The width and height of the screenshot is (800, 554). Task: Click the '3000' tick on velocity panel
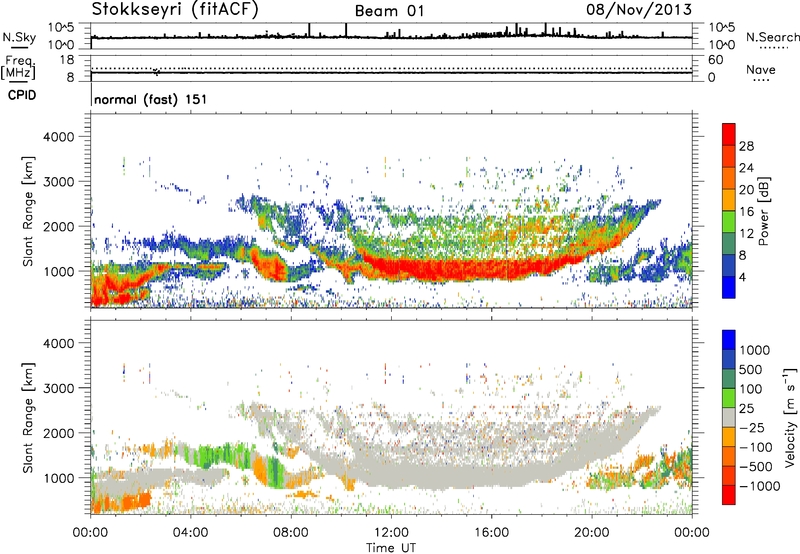58,388
